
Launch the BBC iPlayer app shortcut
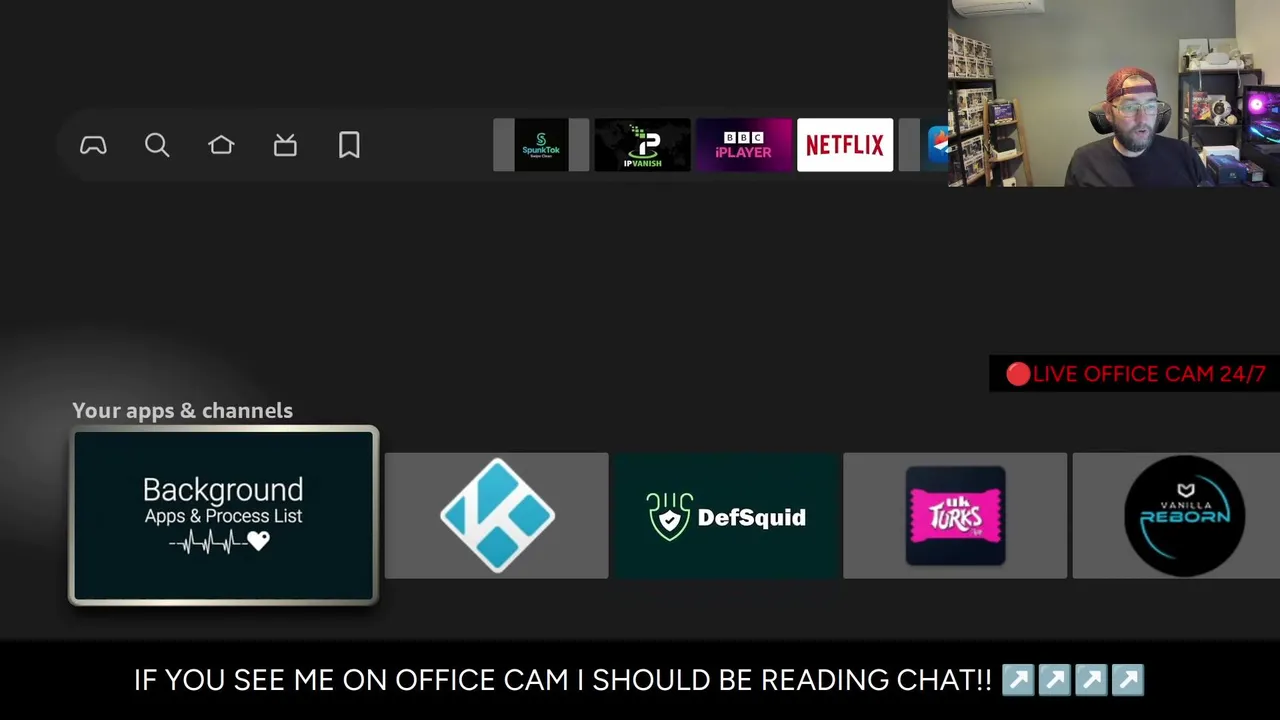pyautogui.click(x=743, y=145)
